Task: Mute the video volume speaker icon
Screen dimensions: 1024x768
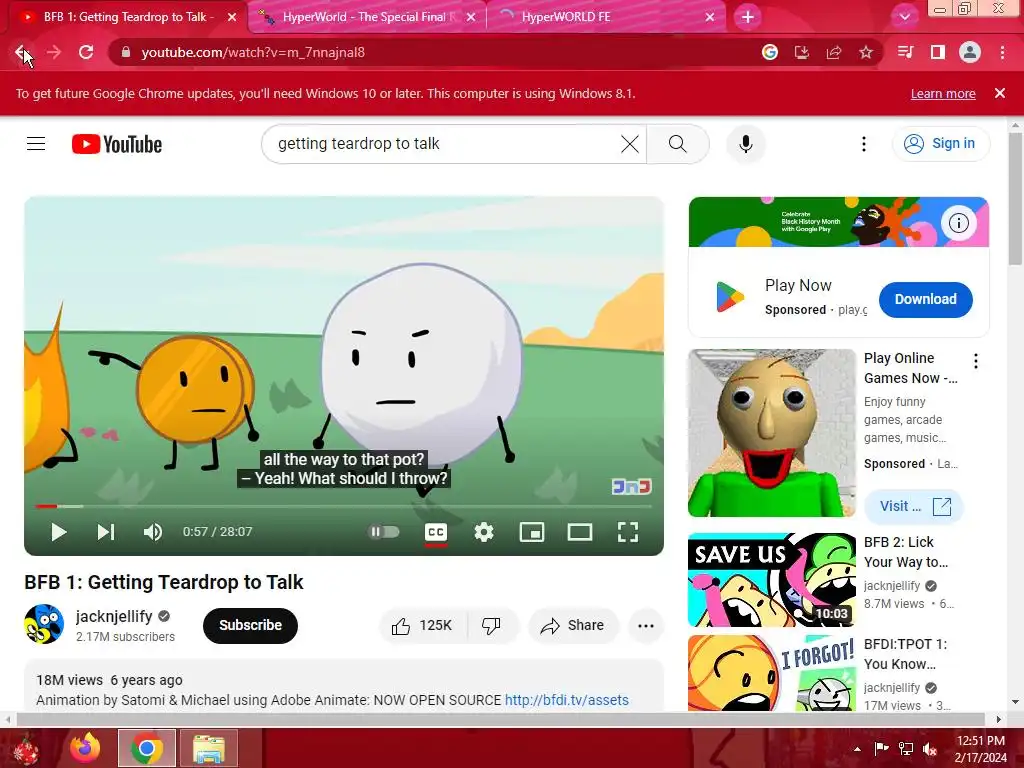Action: coord(153,532)
